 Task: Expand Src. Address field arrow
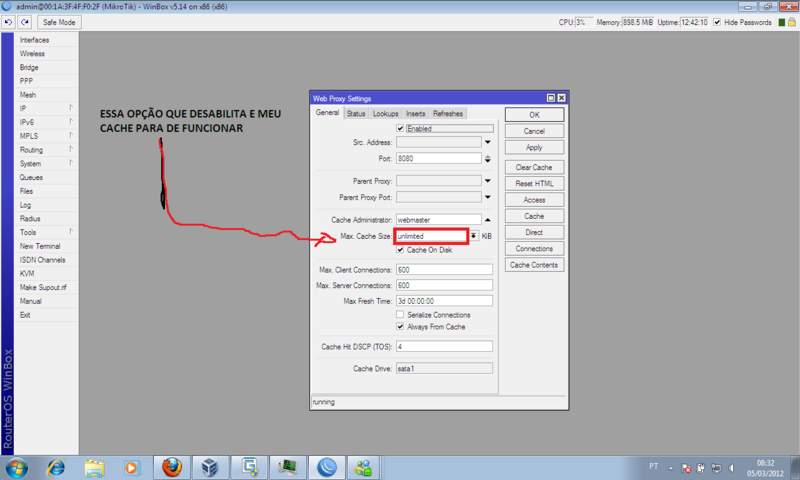[488, 142]
